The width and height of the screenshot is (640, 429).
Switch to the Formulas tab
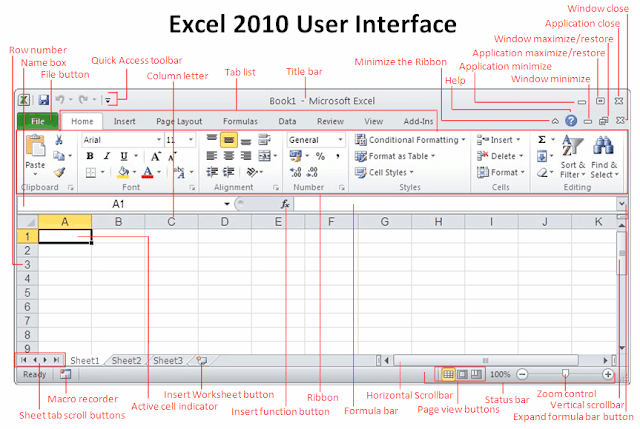coord(240,121)
